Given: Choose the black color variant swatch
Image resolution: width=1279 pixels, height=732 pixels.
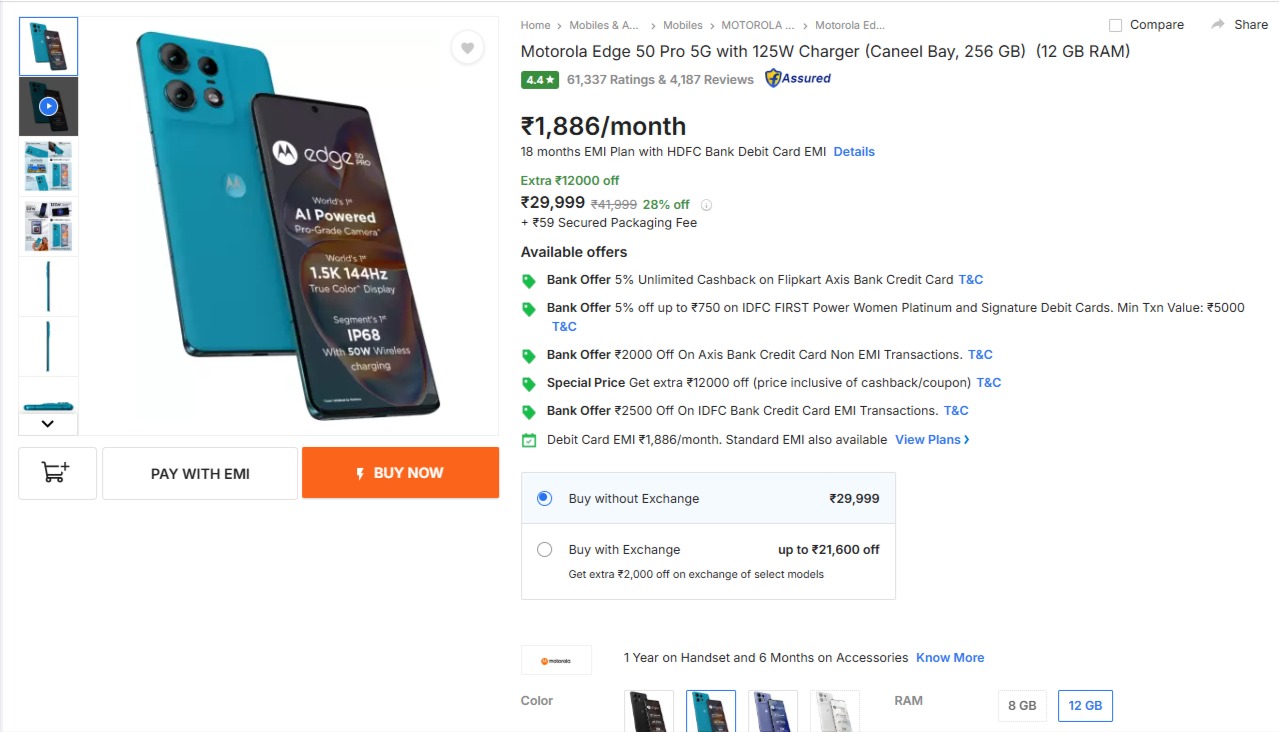Looking at the screenshot, I should point(649,710).
